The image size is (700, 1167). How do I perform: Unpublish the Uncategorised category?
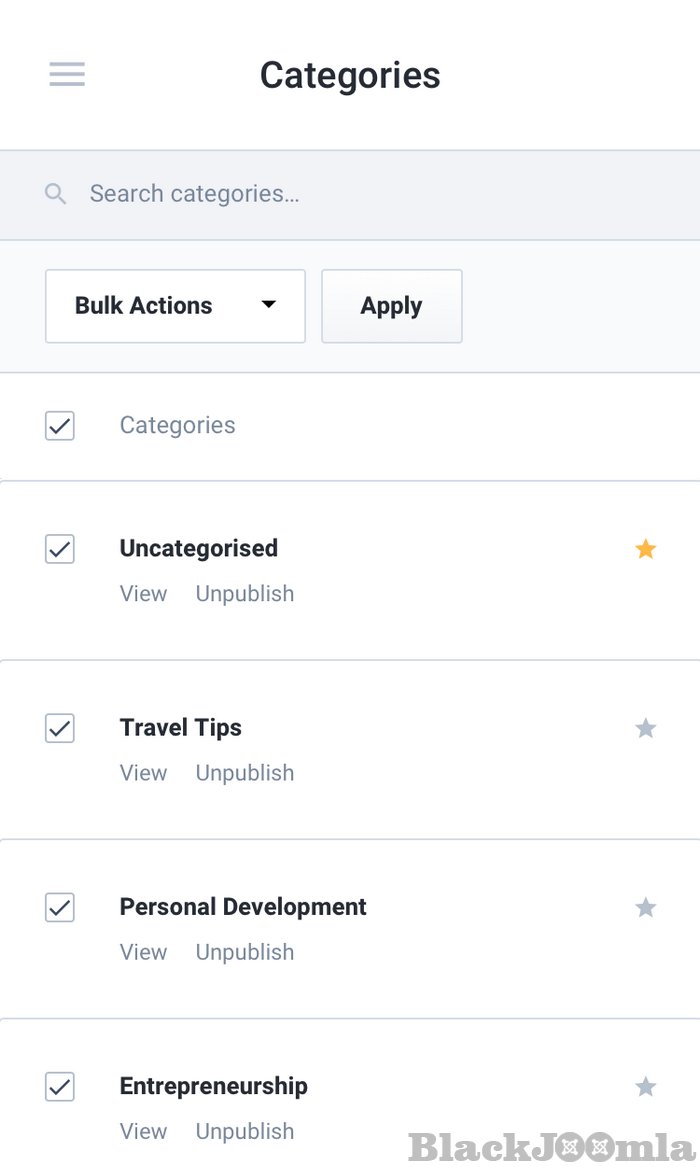pyautogui.click(x=244, y=593)
